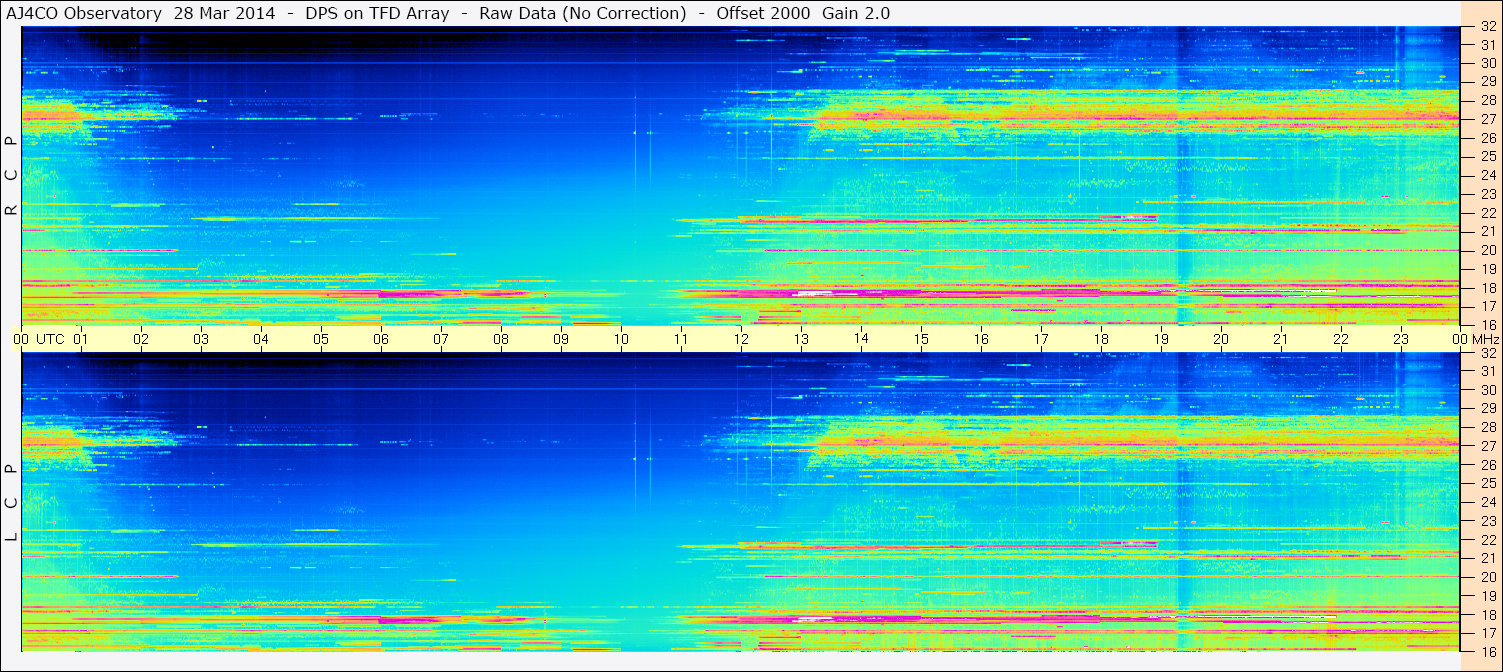Click the 15 hour time axis label

(x=920, y=339)
